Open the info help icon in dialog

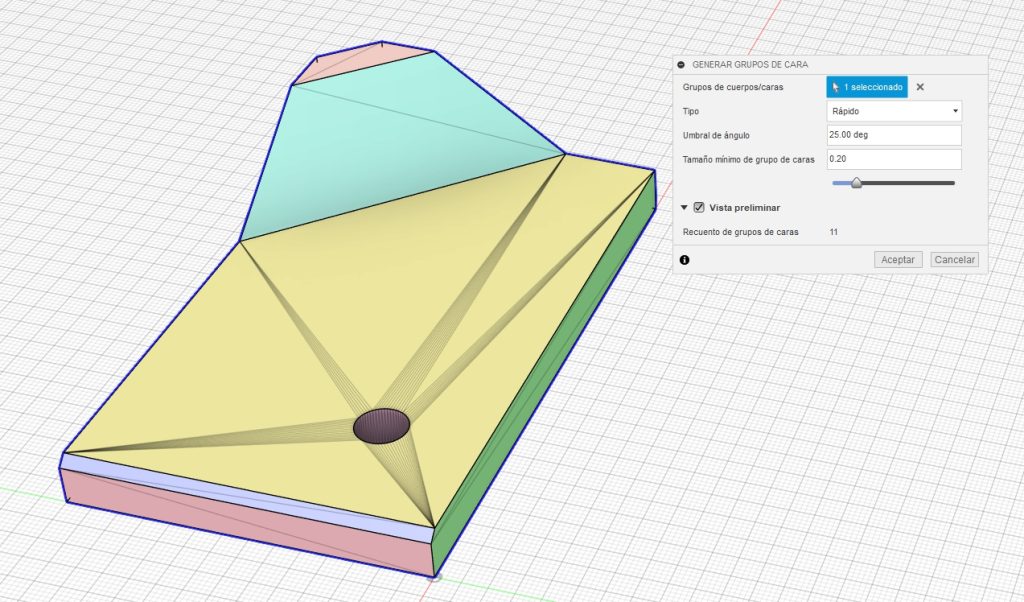(x=684, y=260)
